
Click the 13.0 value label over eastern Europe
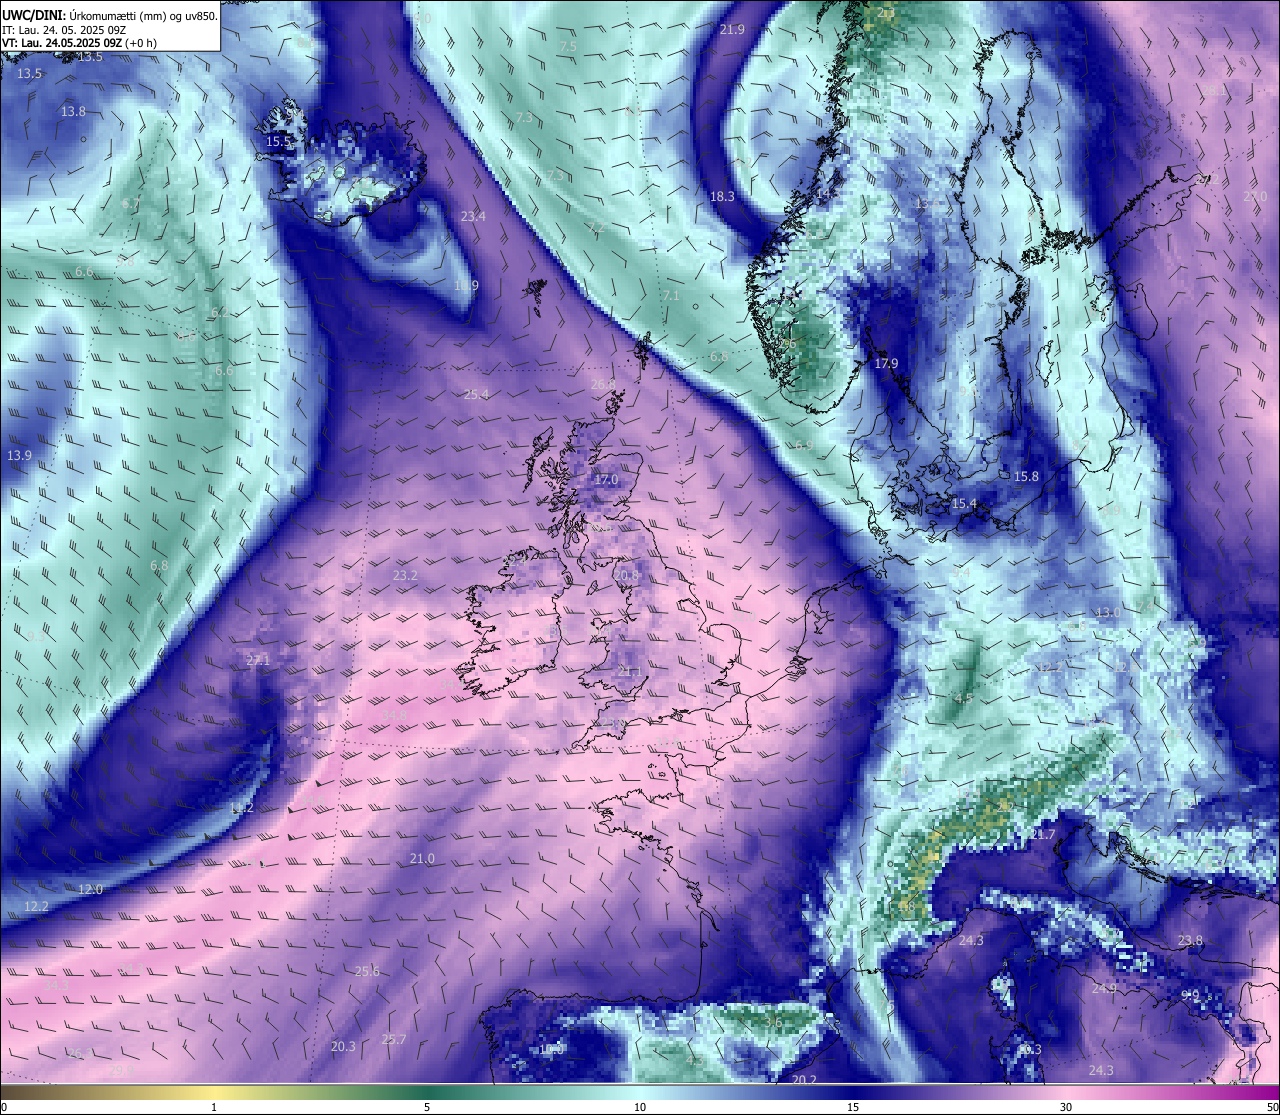[1108, 612]
